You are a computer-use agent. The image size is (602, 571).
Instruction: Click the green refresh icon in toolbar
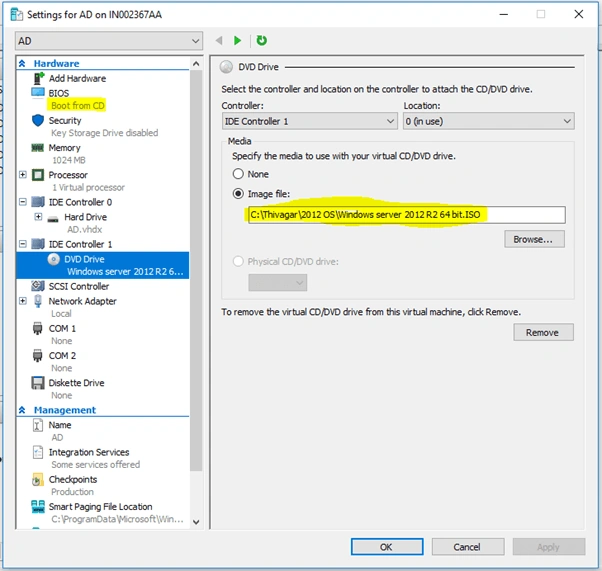tap(261, 40)
